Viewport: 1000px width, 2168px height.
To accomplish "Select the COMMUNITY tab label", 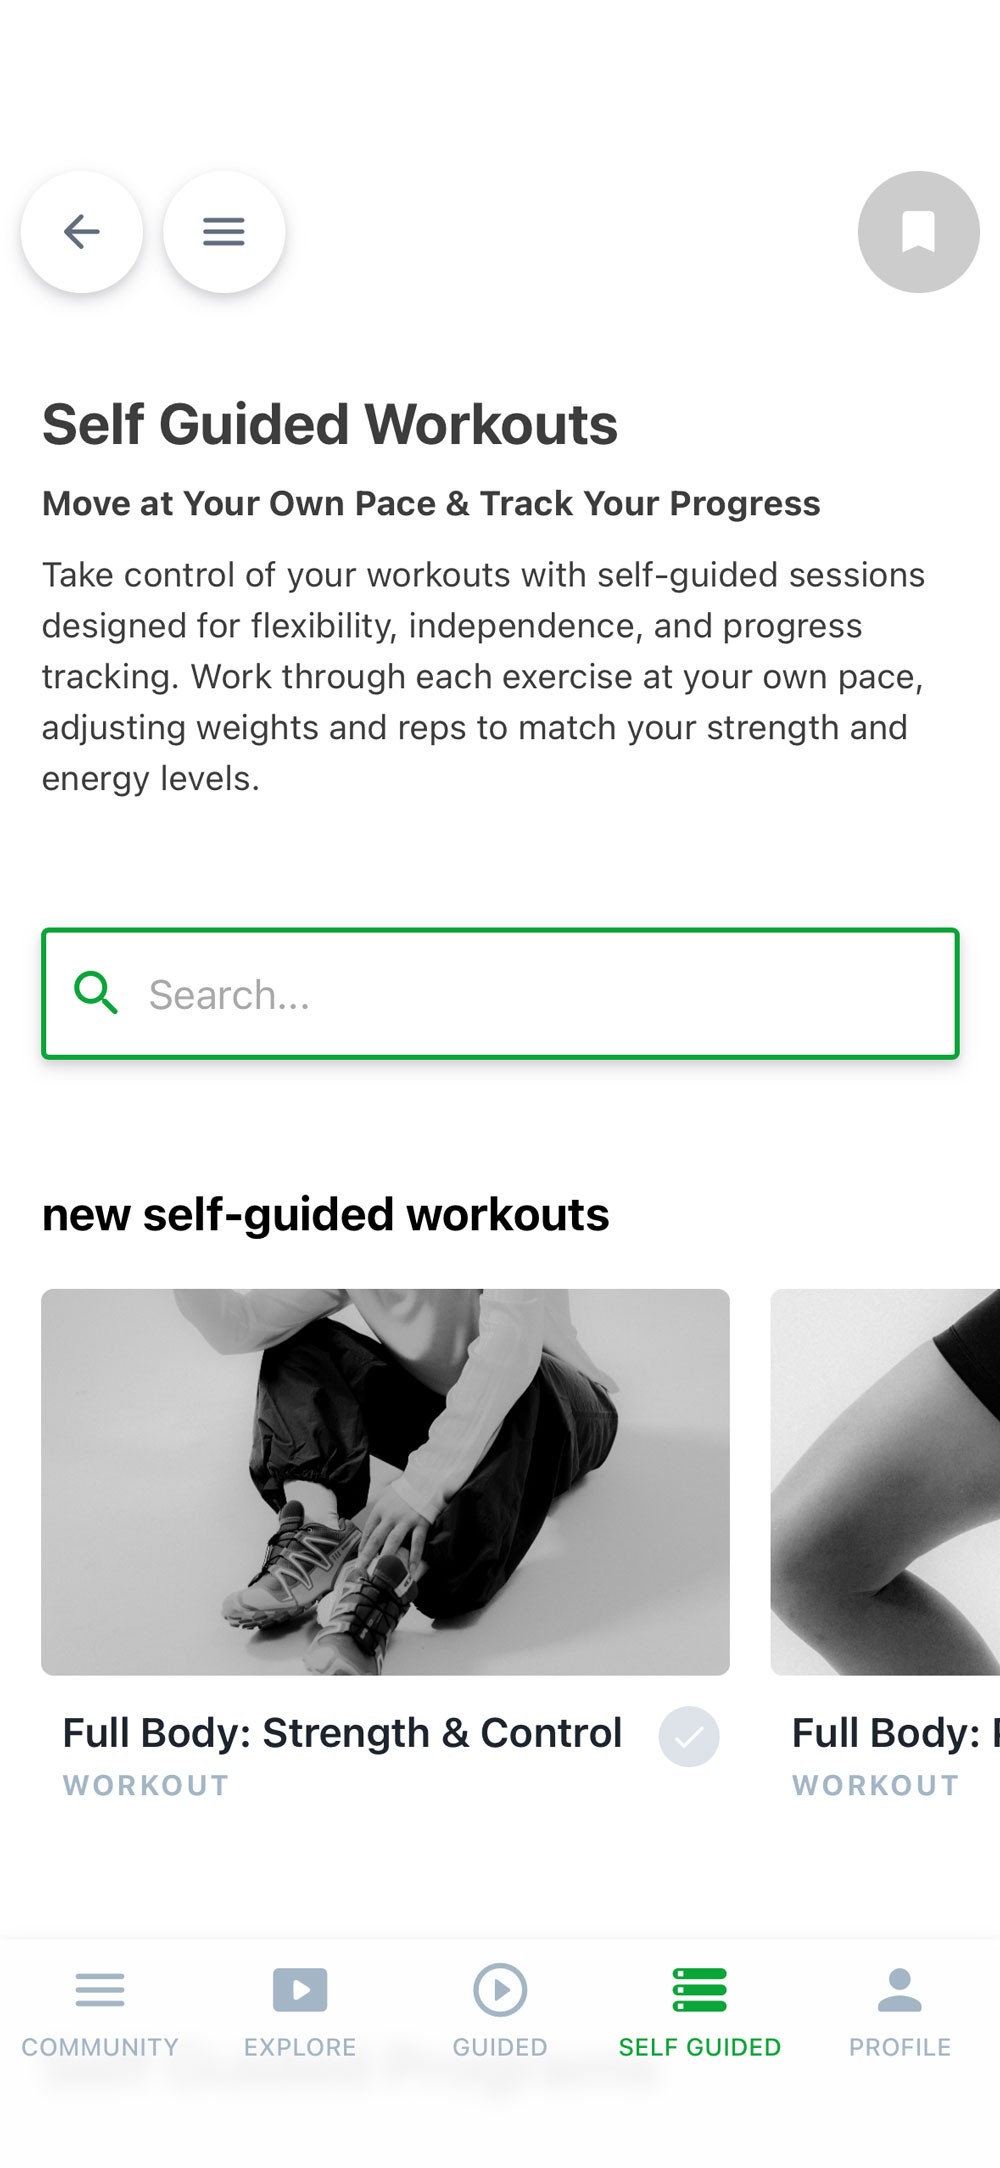I will 100,2047.
